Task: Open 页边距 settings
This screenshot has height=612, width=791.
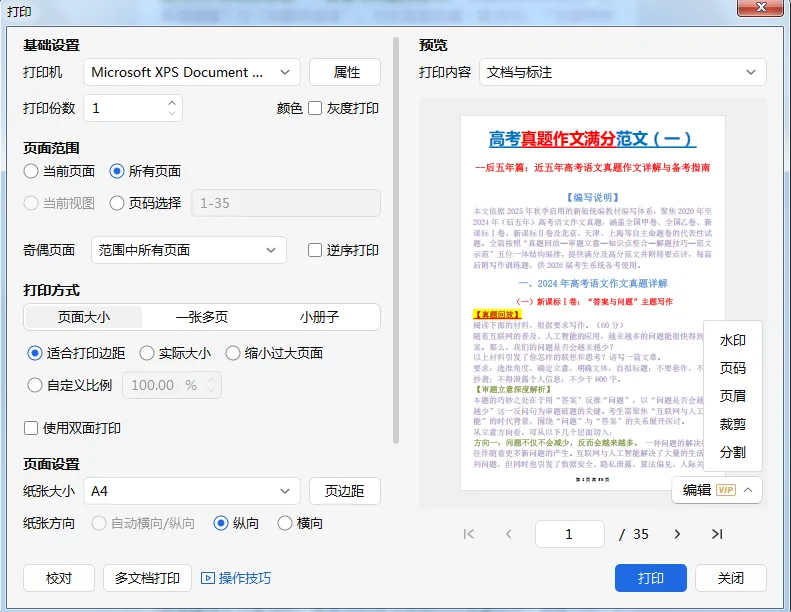Action: point(345,491)
